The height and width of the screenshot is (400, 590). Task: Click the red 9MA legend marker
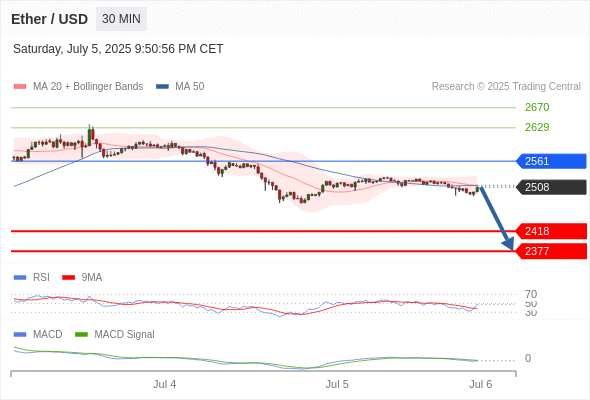[68, 278]
